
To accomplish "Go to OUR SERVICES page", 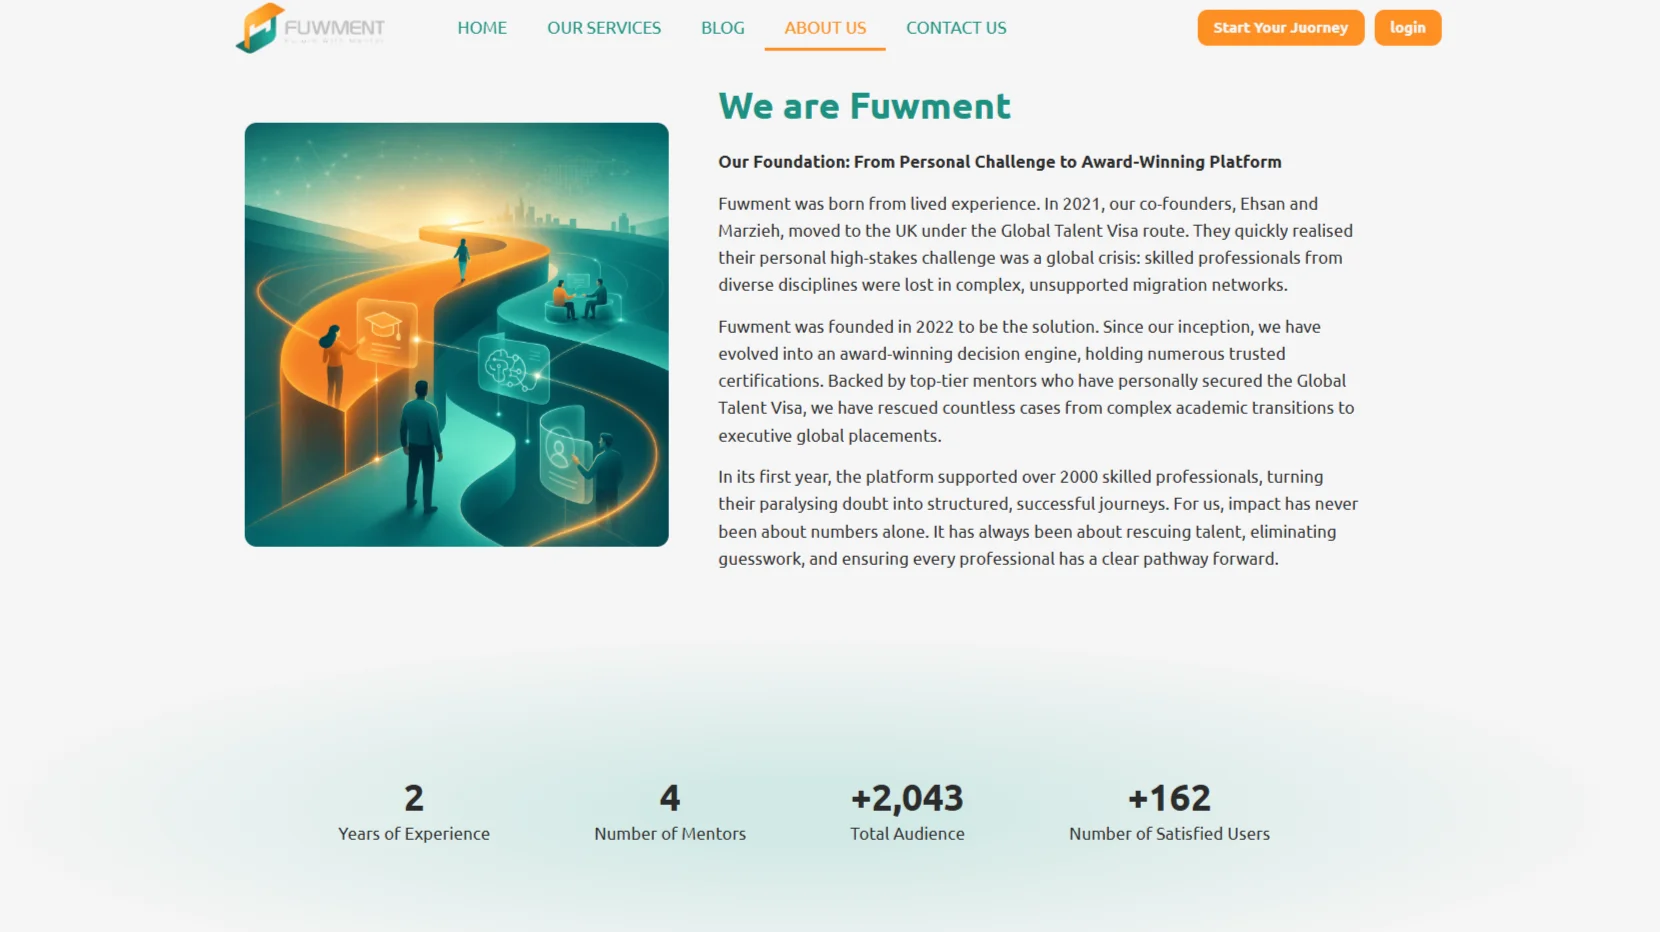I will click(x=604, y=28).
